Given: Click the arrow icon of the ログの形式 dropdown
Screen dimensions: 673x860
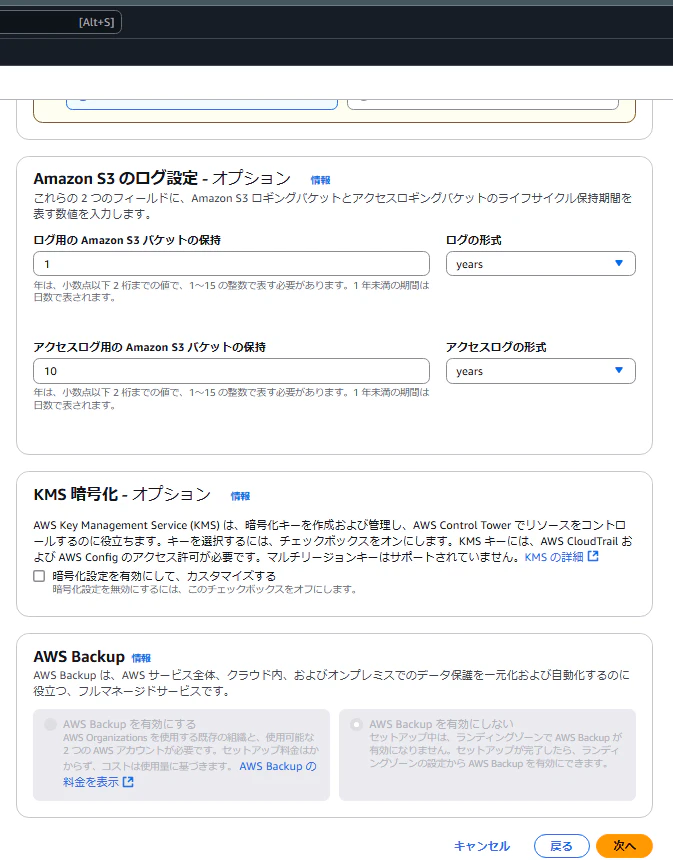Looking at the screenshot, I should click(x=619, y=263).
